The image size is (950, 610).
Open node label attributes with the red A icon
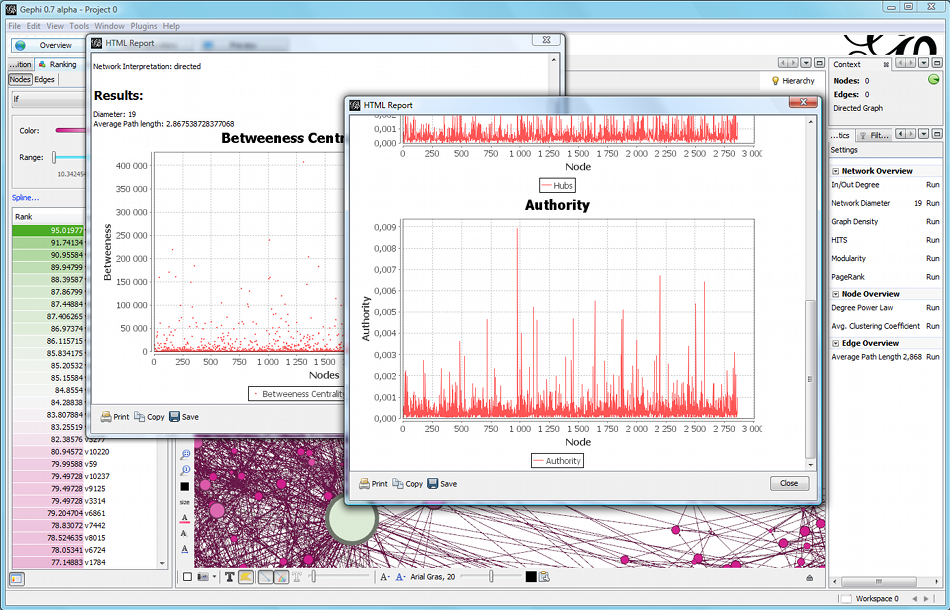point(186,516)
